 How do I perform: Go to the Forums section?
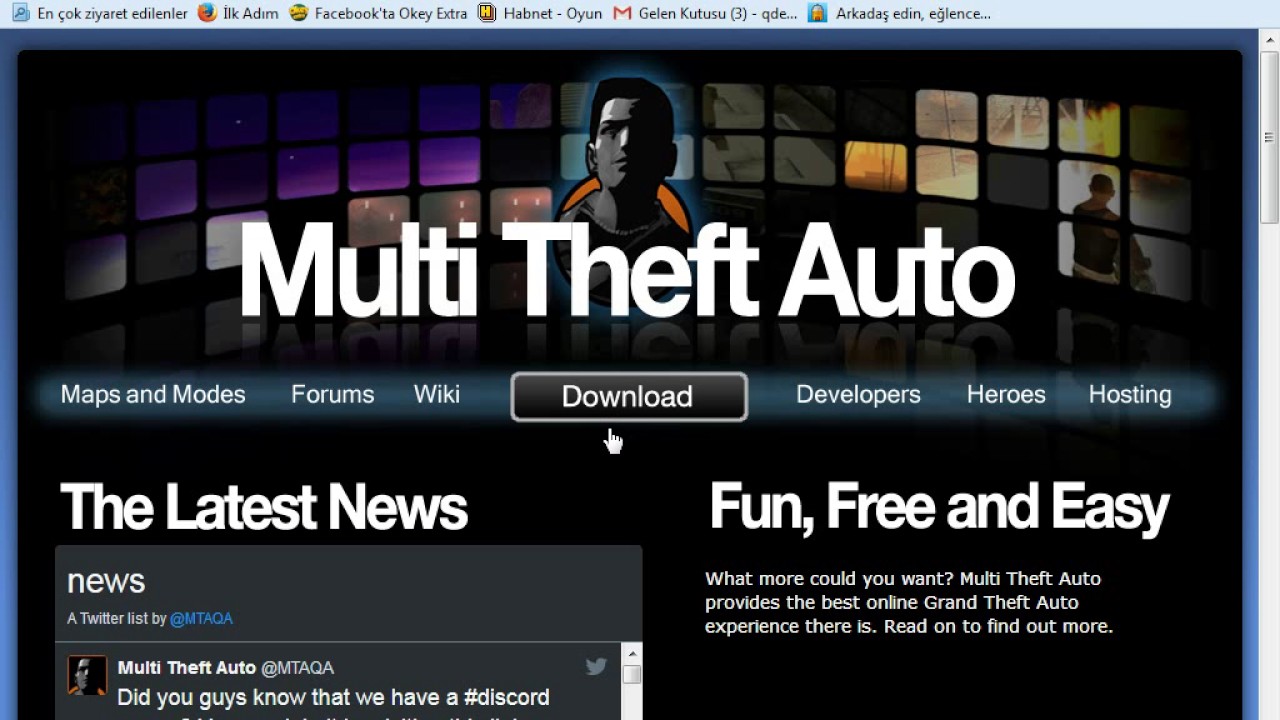(332, 394)
